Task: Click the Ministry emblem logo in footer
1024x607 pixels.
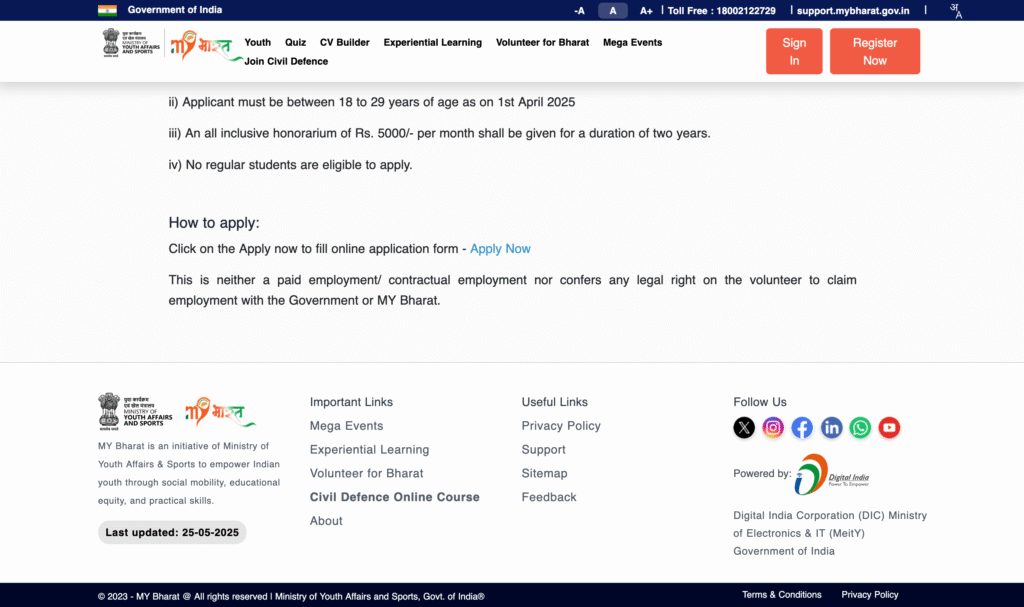Action: click(135, 412)
